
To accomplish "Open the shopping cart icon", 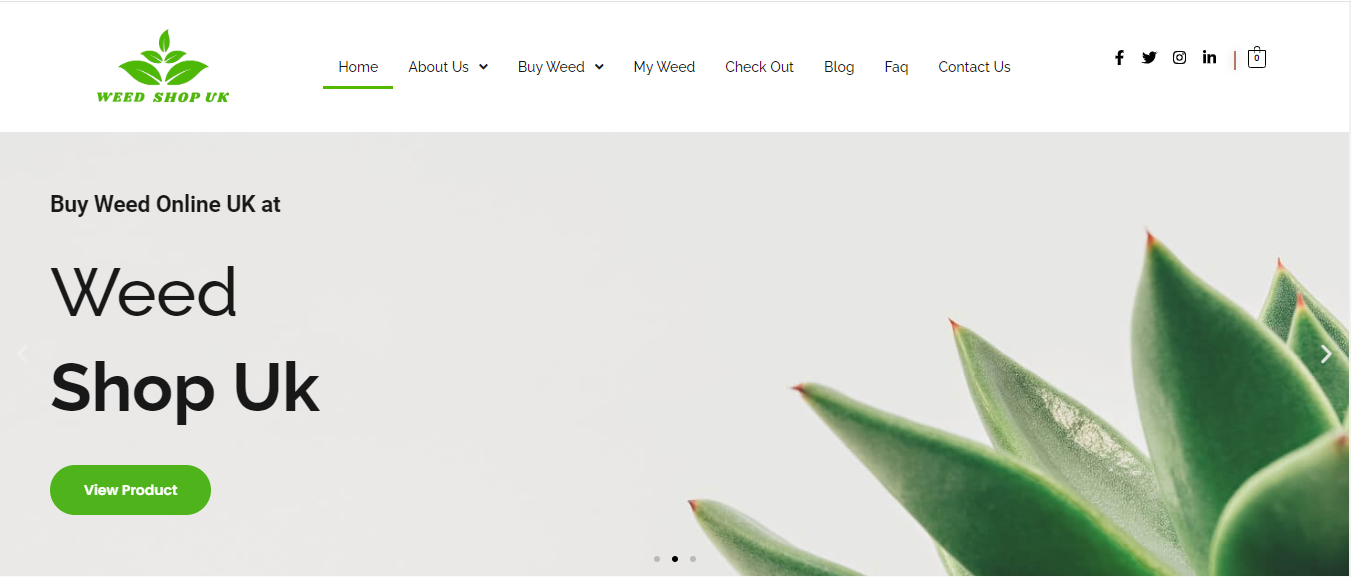I will point(1257,58).
